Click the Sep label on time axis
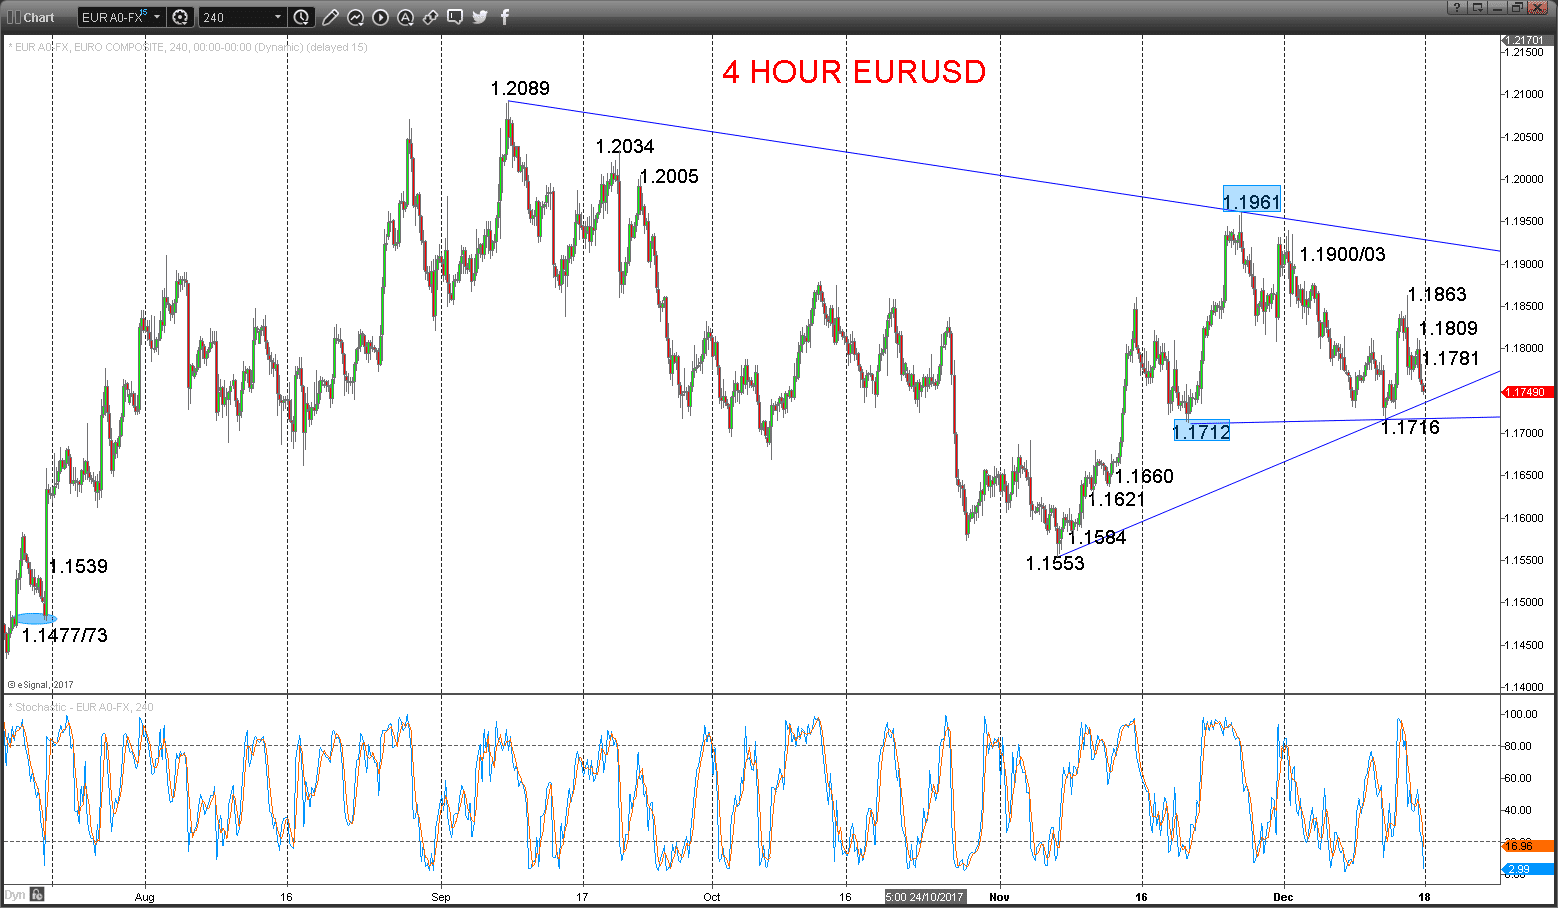Viewport: 1558px width, 908px height. click(441, 897)
